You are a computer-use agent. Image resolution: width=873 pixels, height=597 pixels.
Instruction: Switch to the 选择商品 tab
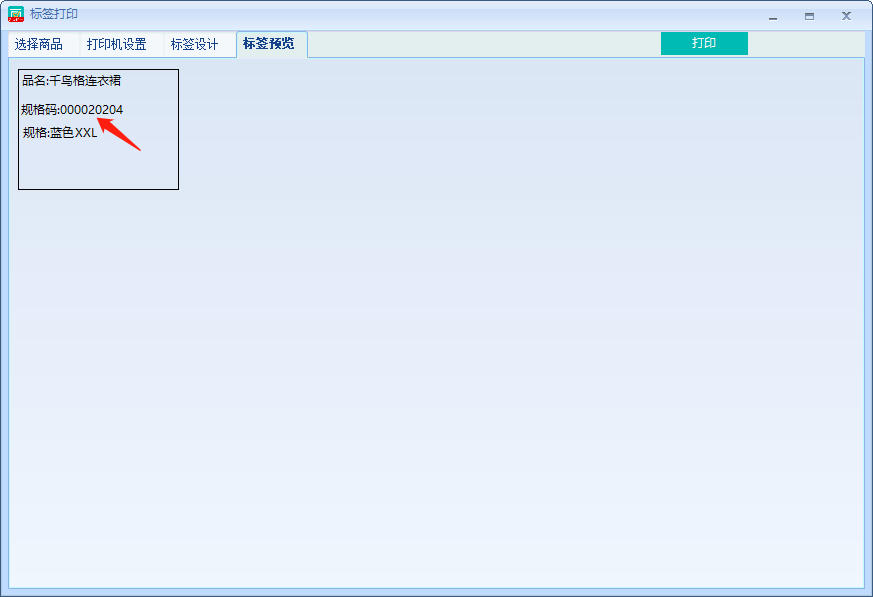tap(39, 45)
